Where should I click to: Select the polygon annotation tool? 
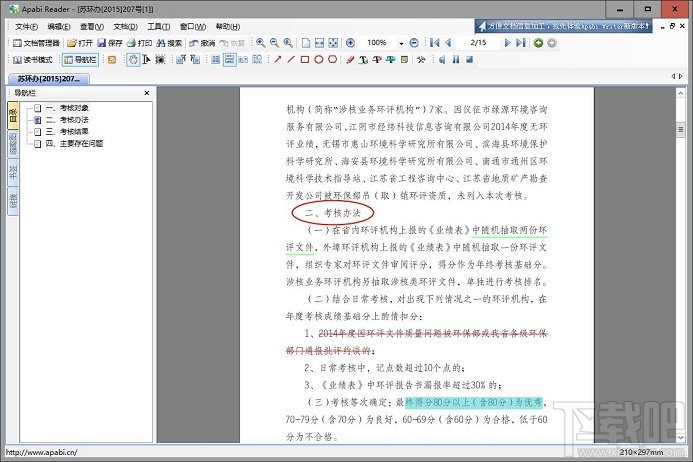pyautogui.click(x=333, y=59)
